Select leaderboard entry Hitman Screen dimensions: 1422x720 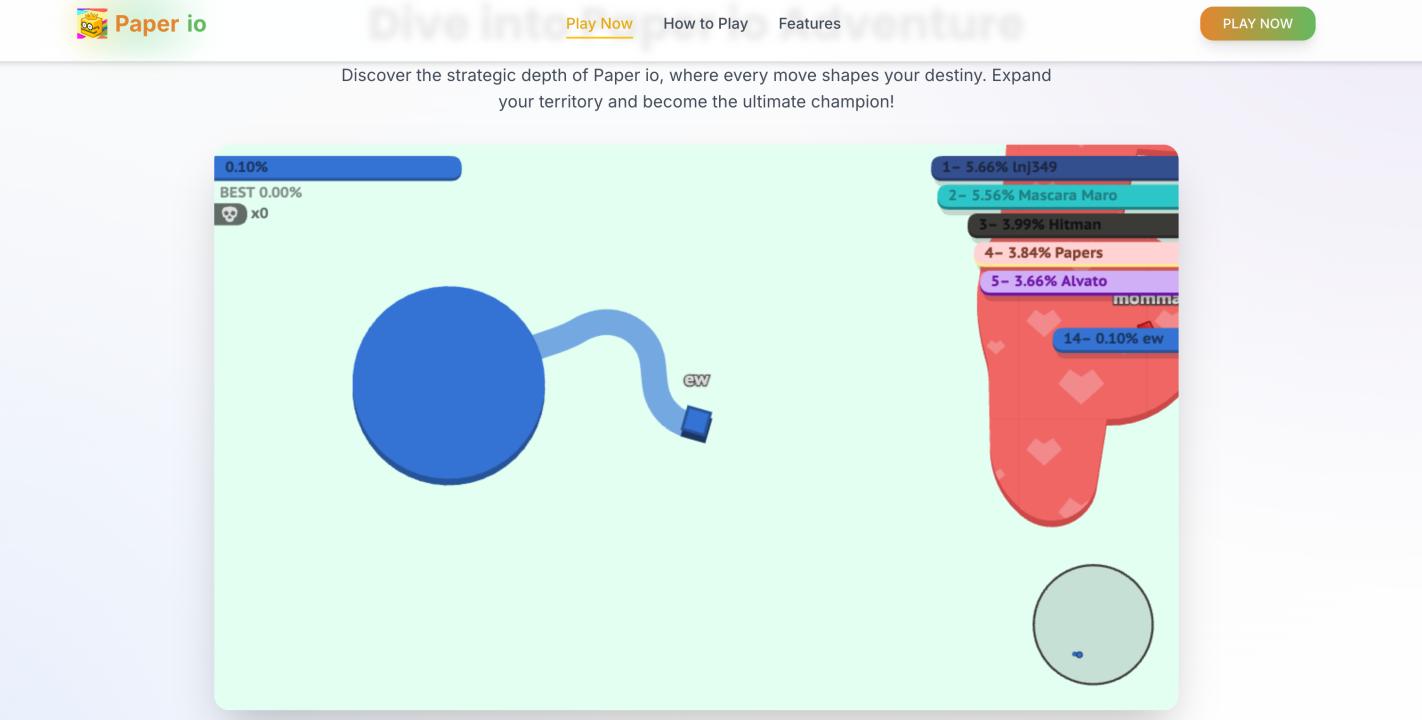click(1072, 225)
